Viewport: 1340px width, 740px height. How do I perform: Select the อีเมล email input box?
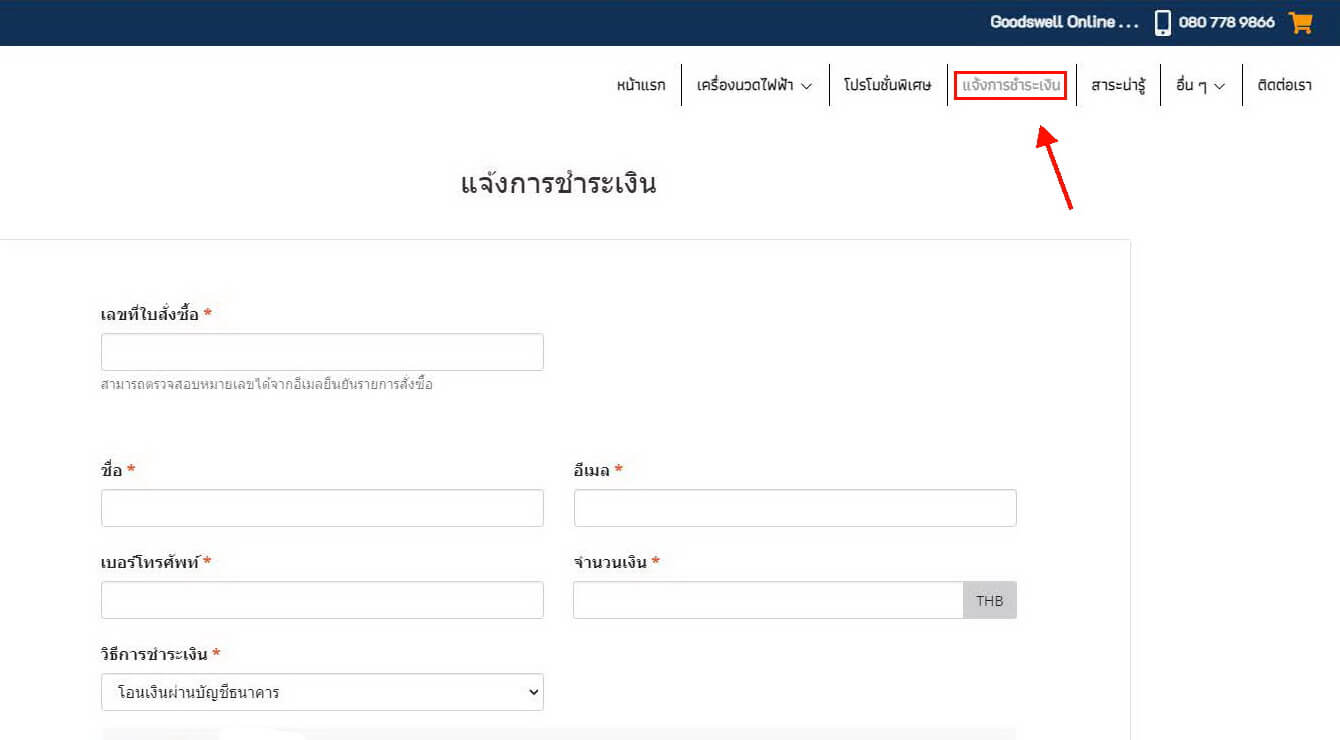coord(795,508)
